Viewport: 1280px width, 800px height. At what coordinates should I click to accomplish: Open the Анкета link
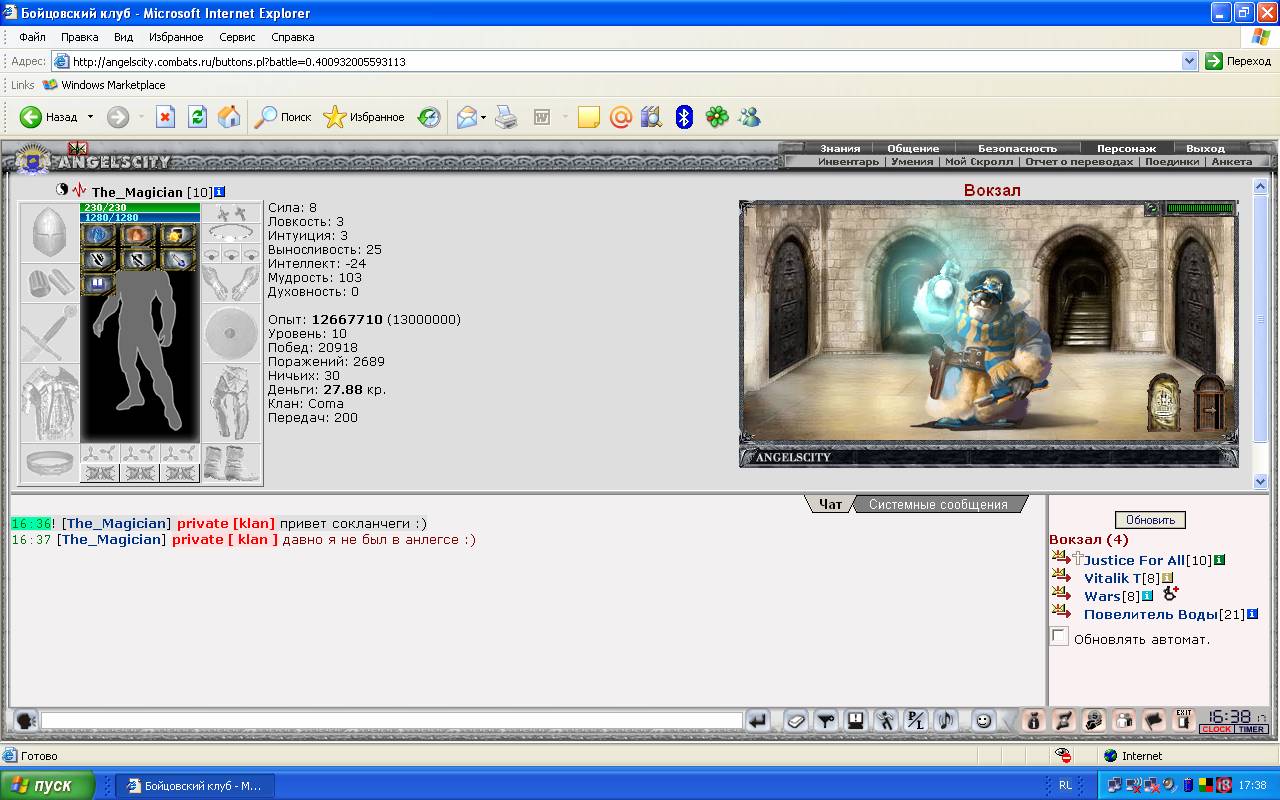coord(1231,161)
